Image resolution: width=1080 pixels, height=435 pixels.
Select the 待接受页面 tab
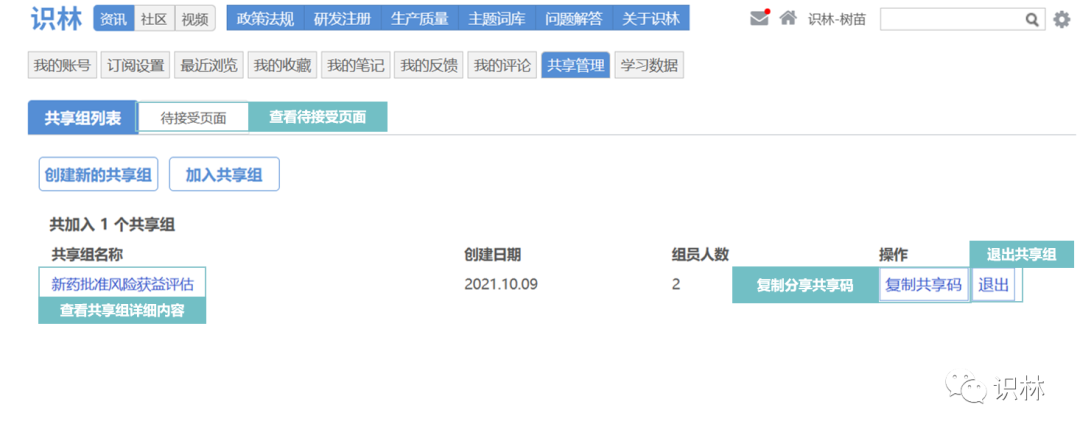193,118
